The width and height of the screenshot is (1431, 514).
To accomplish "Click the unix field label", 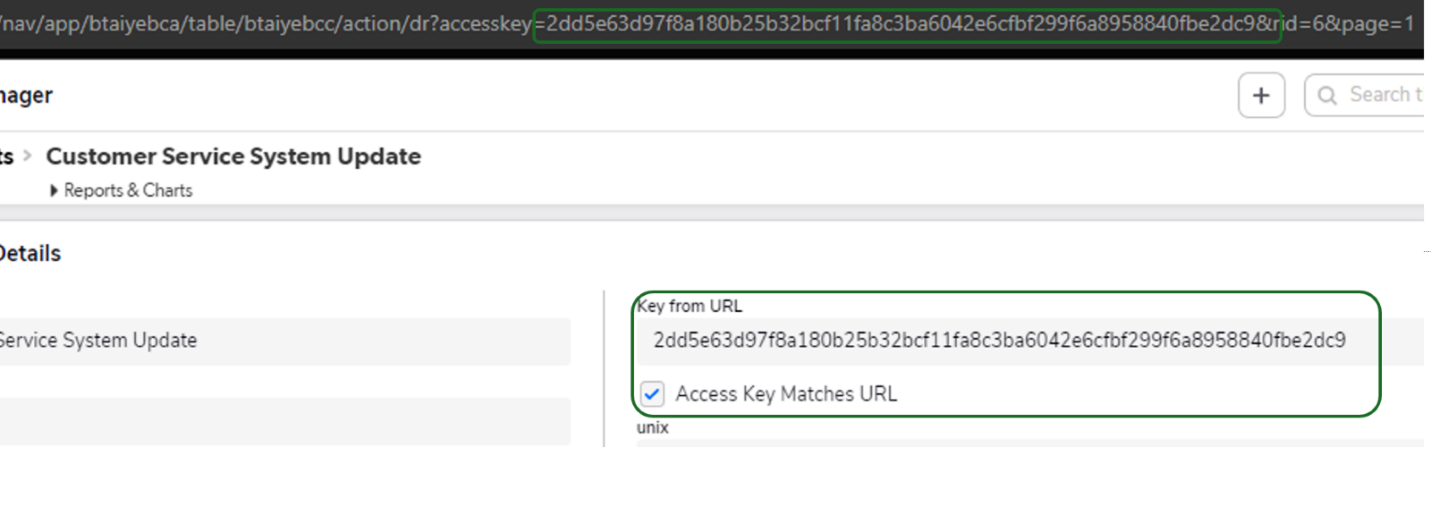I will click(653, 428).
